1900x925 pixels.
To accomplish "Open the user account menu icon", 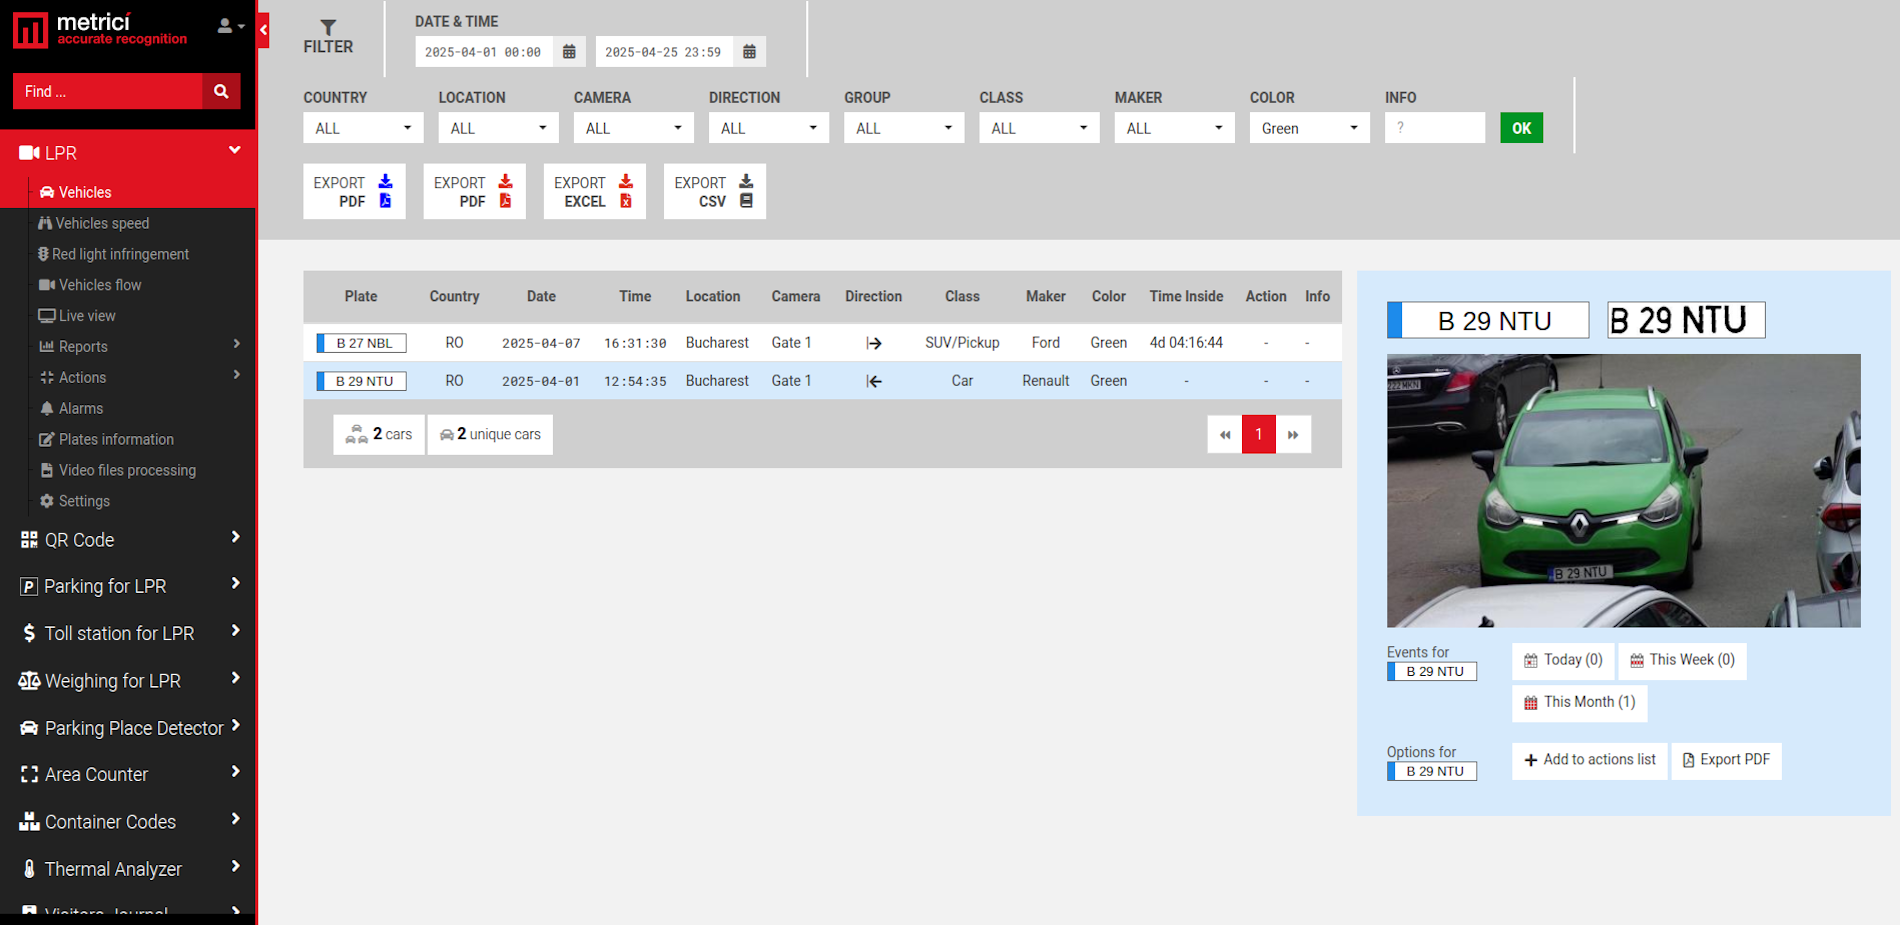I will point(231,26).
